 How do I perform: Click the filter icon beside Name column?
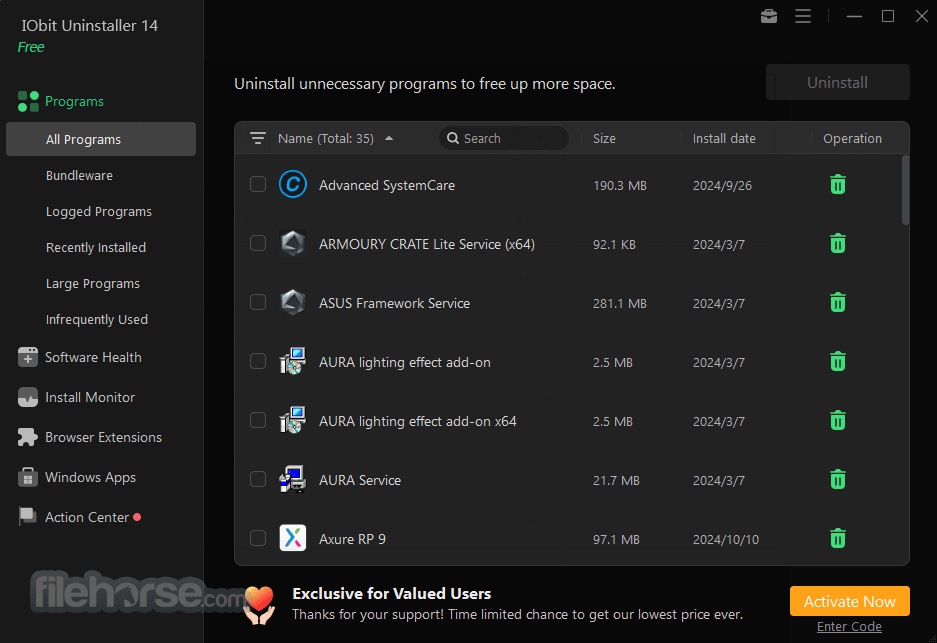tap(258, 139)
